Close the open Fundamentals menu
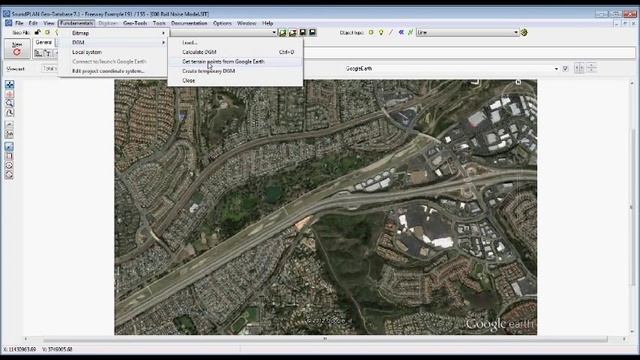The image size is (640, 360). 76,23
